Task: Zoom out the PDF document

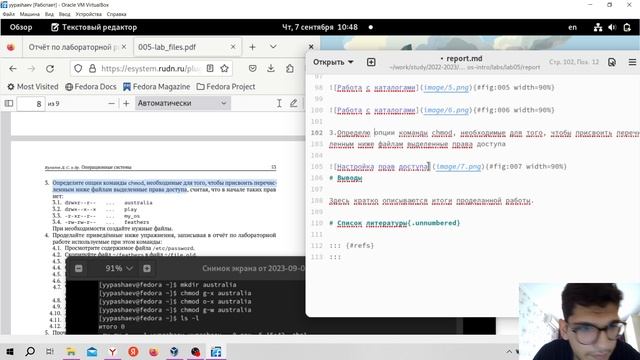Action: 111,103
